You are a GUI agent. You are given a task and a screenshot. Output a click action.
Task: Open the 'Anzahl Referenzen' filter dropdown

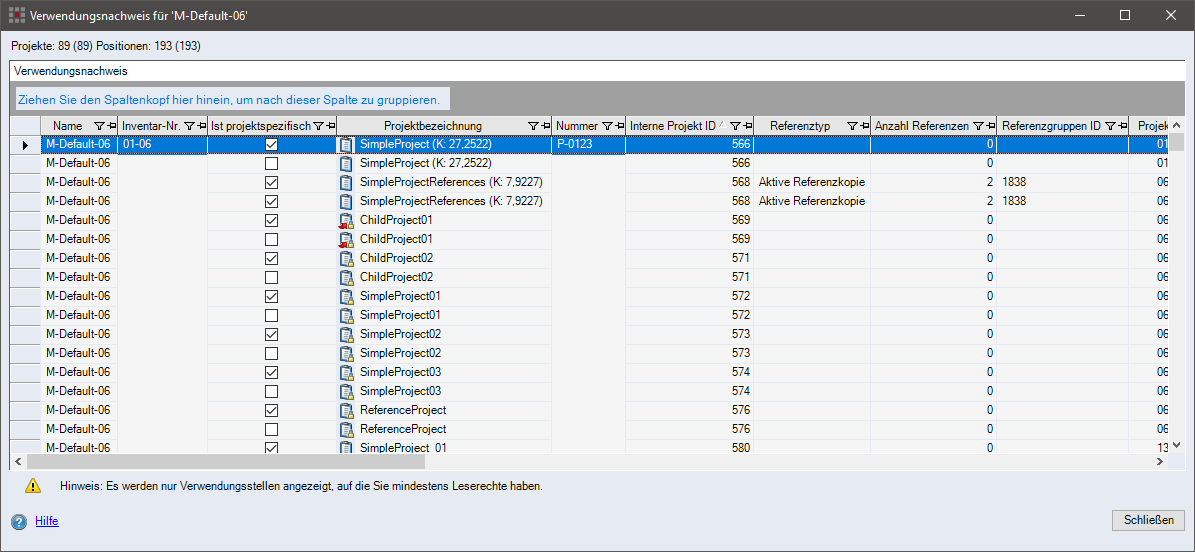click(978, 125)
